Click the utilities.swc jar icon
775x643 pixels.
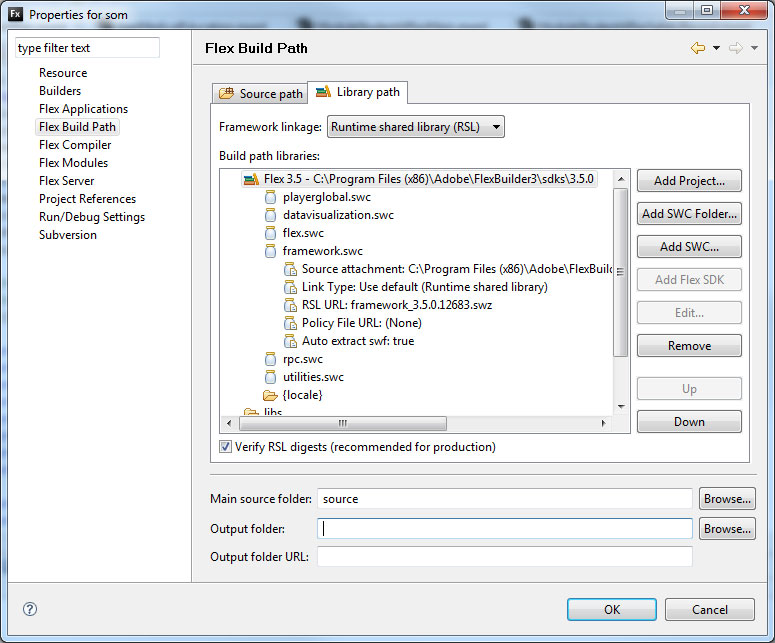pos(270,377)
